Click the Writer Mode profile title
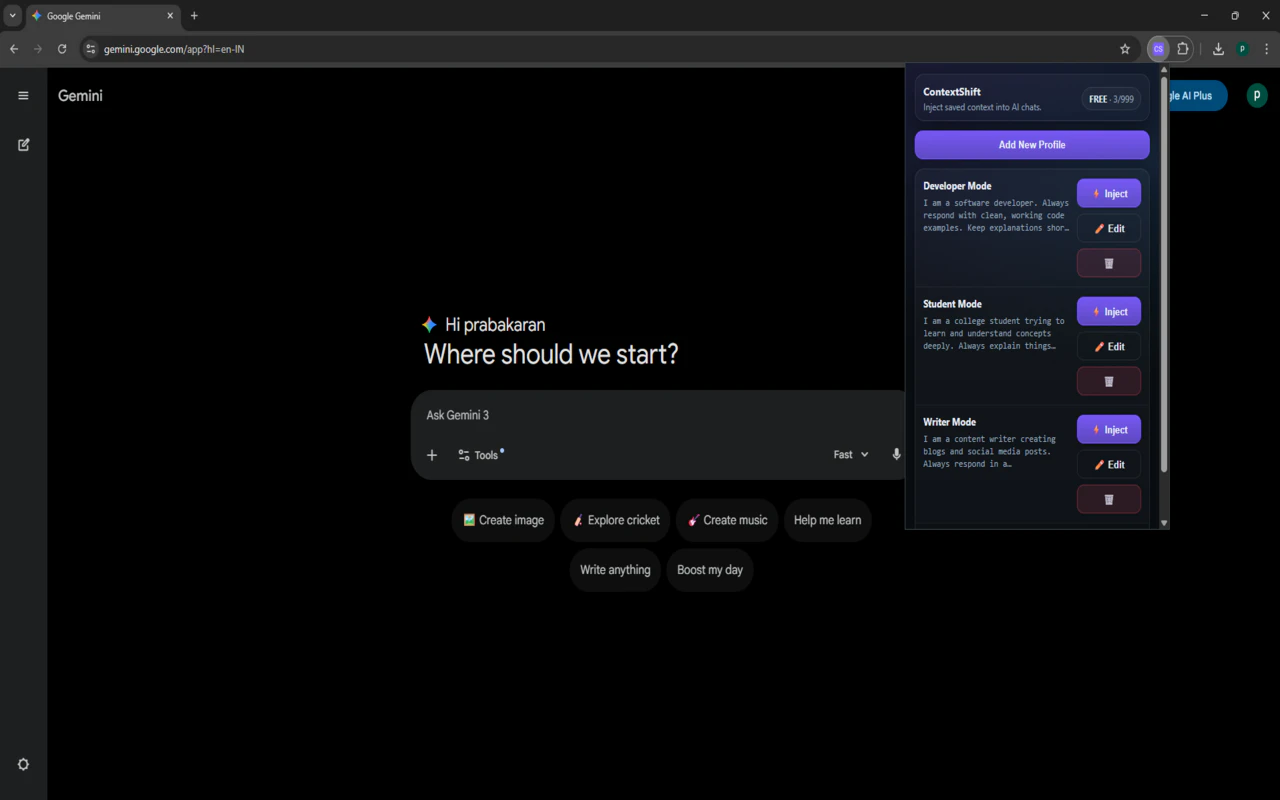This screenshot has width=1280, height=800. point(949,422)
